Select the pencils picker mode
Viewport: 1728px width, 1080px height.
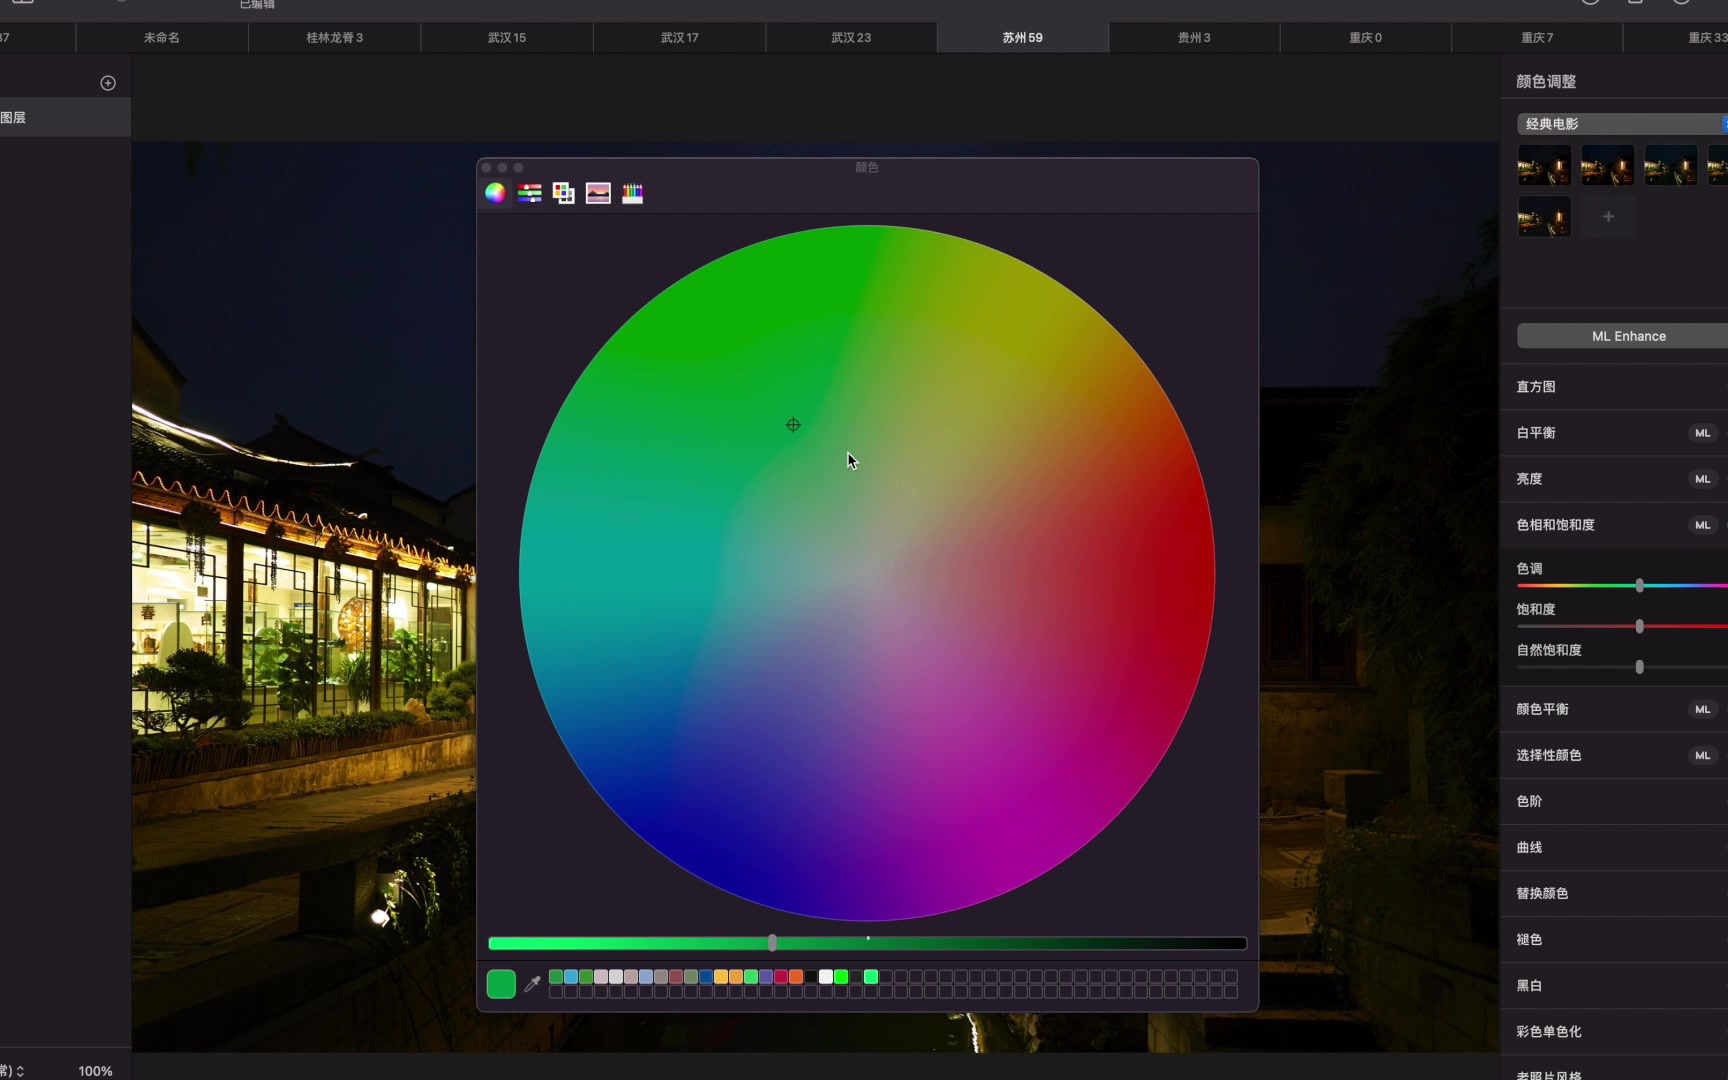click(632, 193)
